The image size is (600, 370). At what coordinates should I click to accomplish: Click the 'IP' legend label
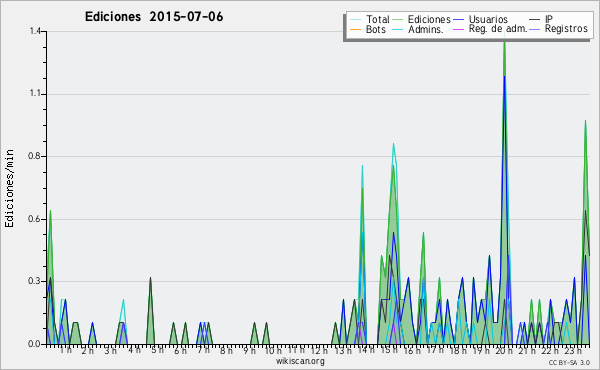coord(549,19)
